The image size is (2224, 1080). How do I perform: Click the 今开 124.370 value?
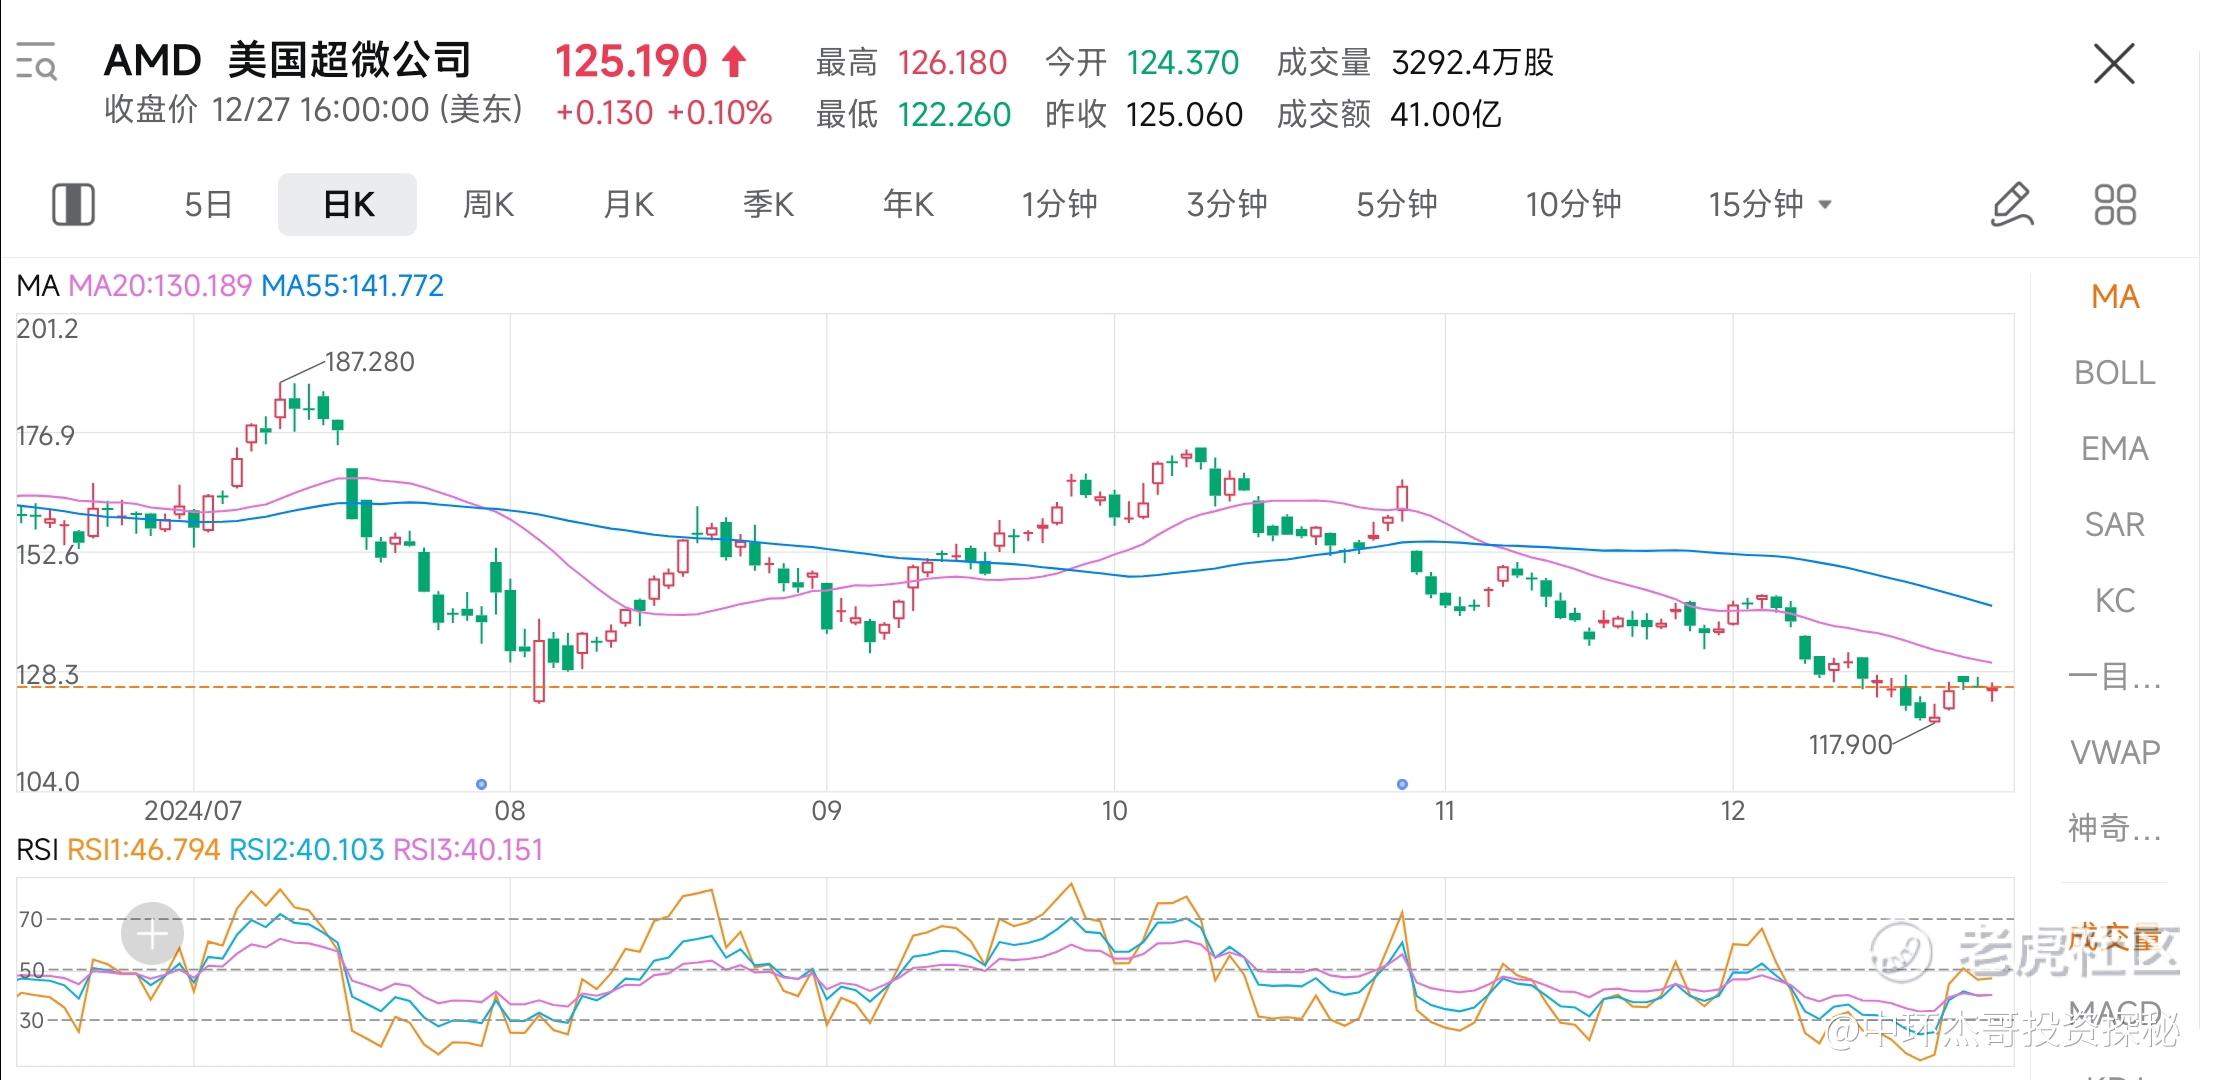coord(1183,63)
